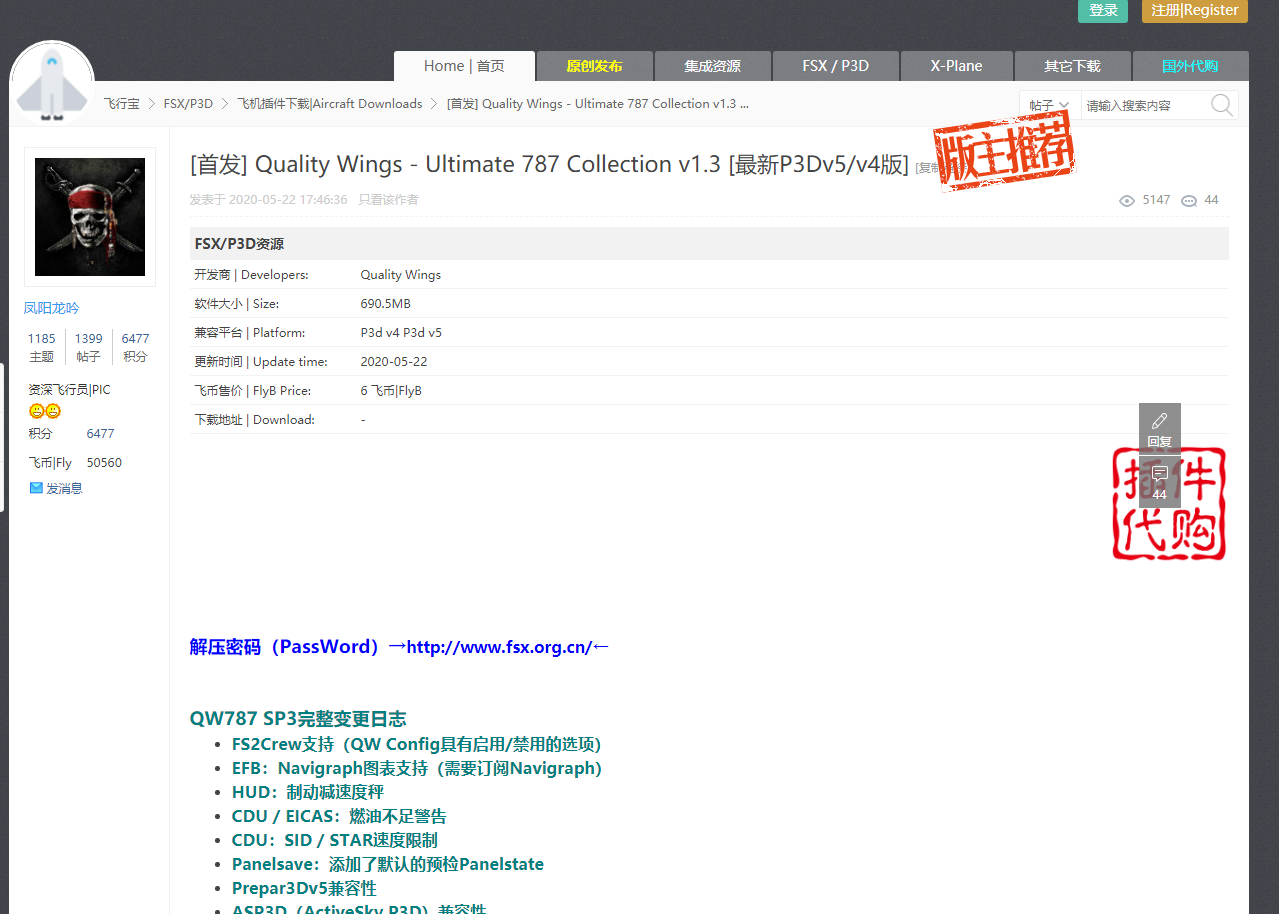Click the thread title heading

click(x=549, y=165)
